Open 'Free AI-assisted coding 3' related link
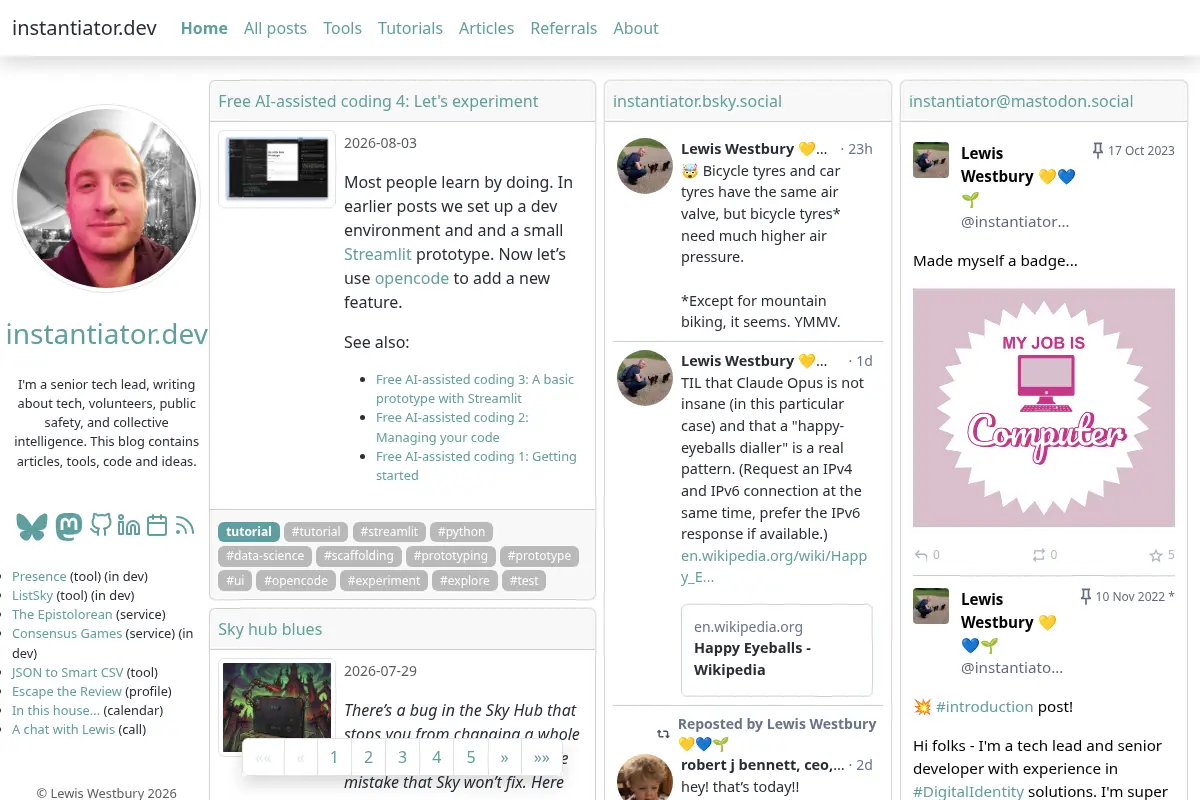The width and height of the screenshot is (1200, 800). (x=475, y=389)
